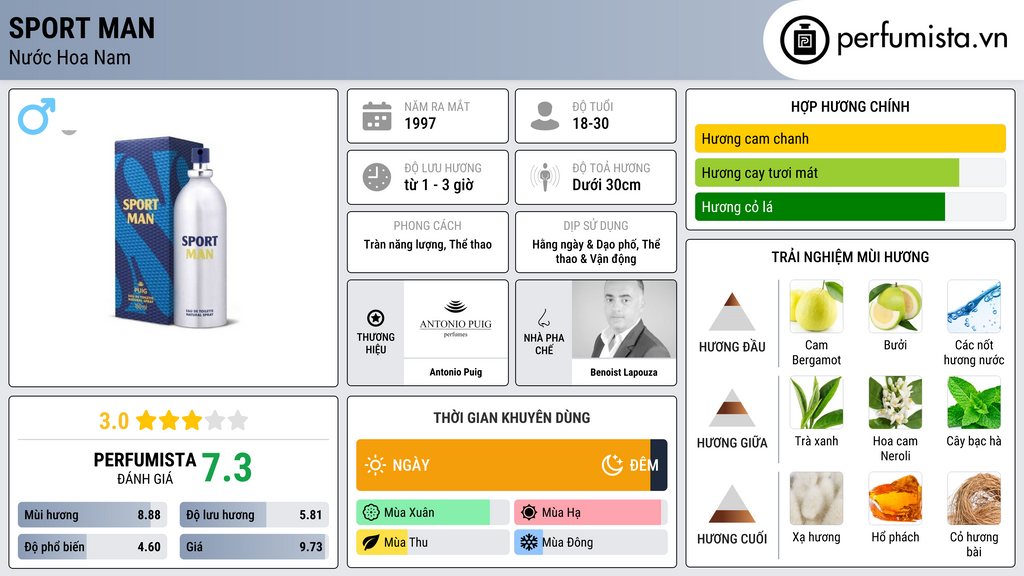Click the Bưởi grapefruit note image
1024x576 pixels.
(x=895, y=306)
